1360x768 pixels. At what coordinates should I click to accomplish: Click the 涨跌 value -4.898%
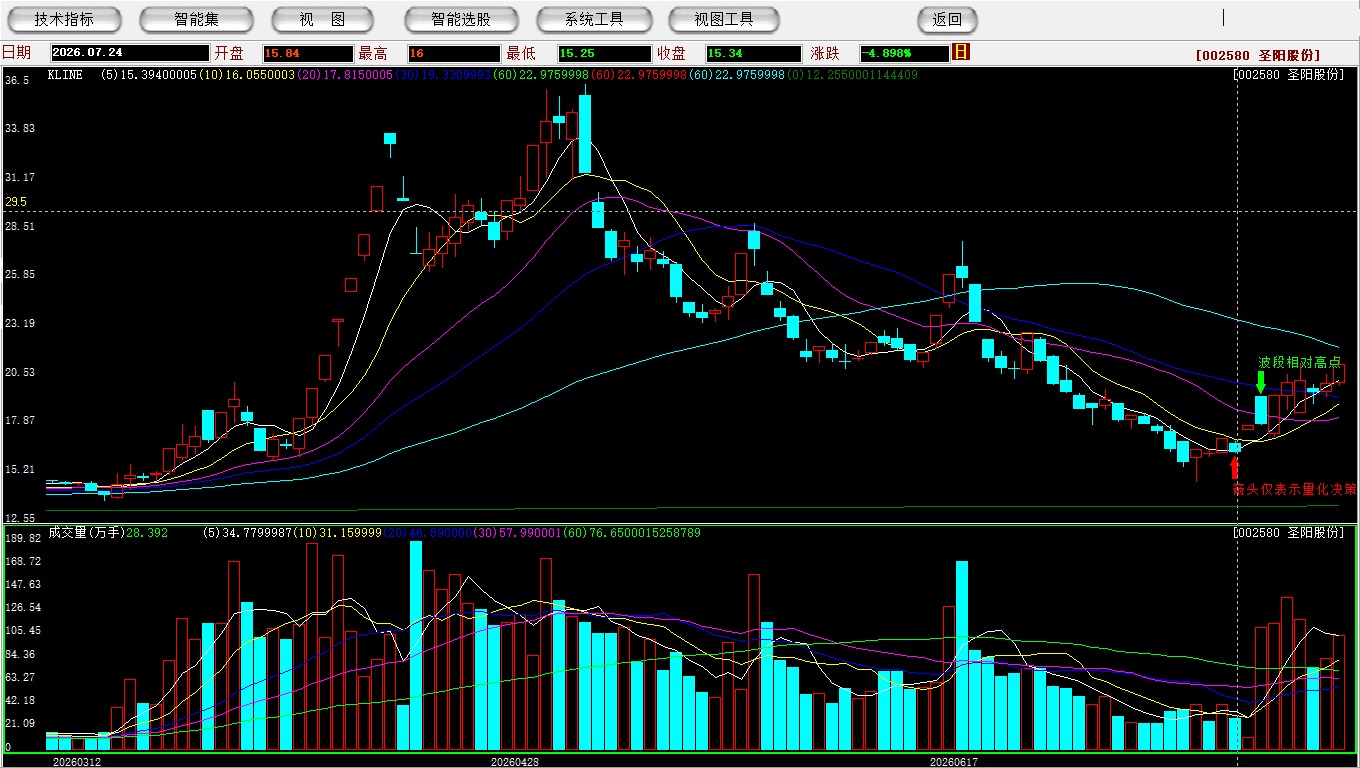pos(905,54)
